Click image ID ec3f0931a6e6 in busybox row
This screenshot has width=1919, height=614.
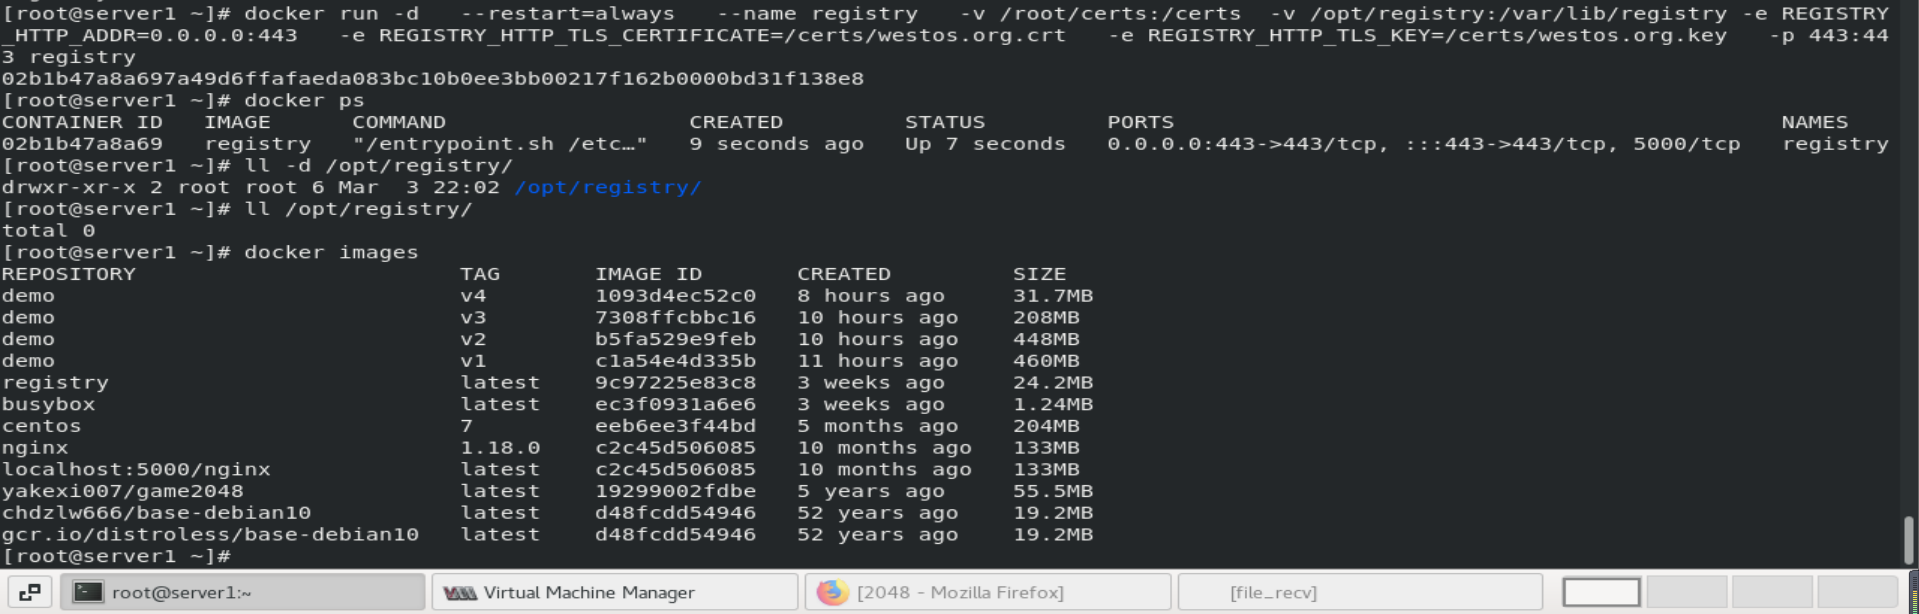pyautogui.click(x=675, y=404)
